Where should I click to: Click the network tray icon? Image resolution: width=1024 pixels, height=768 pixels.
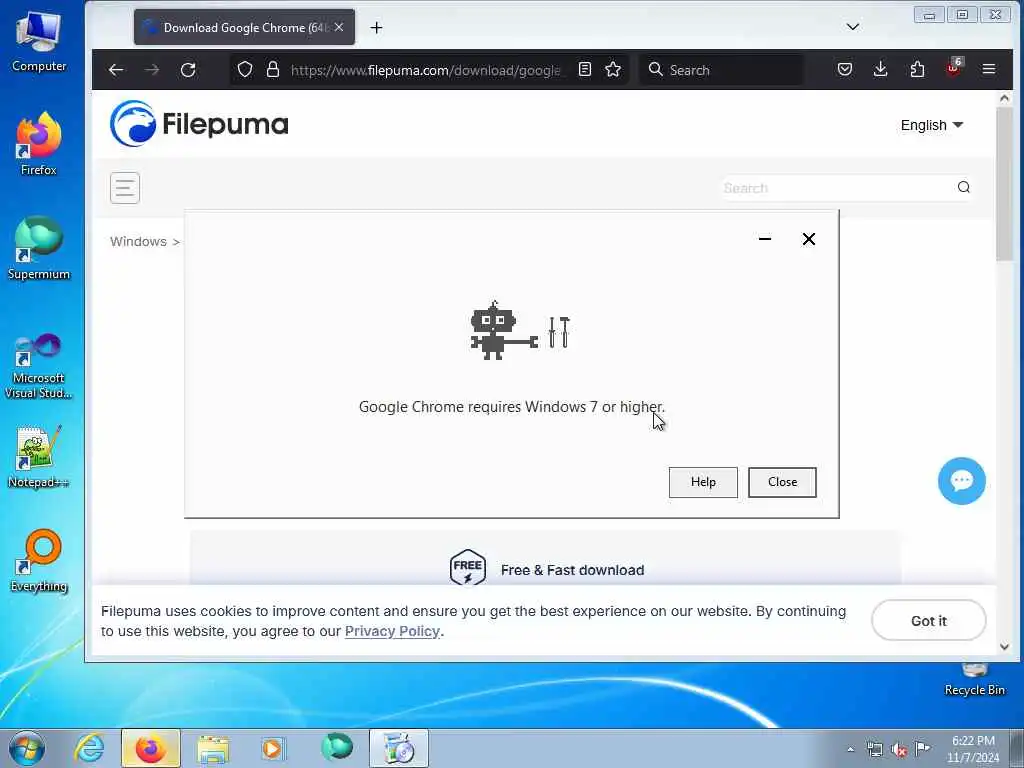874,750
